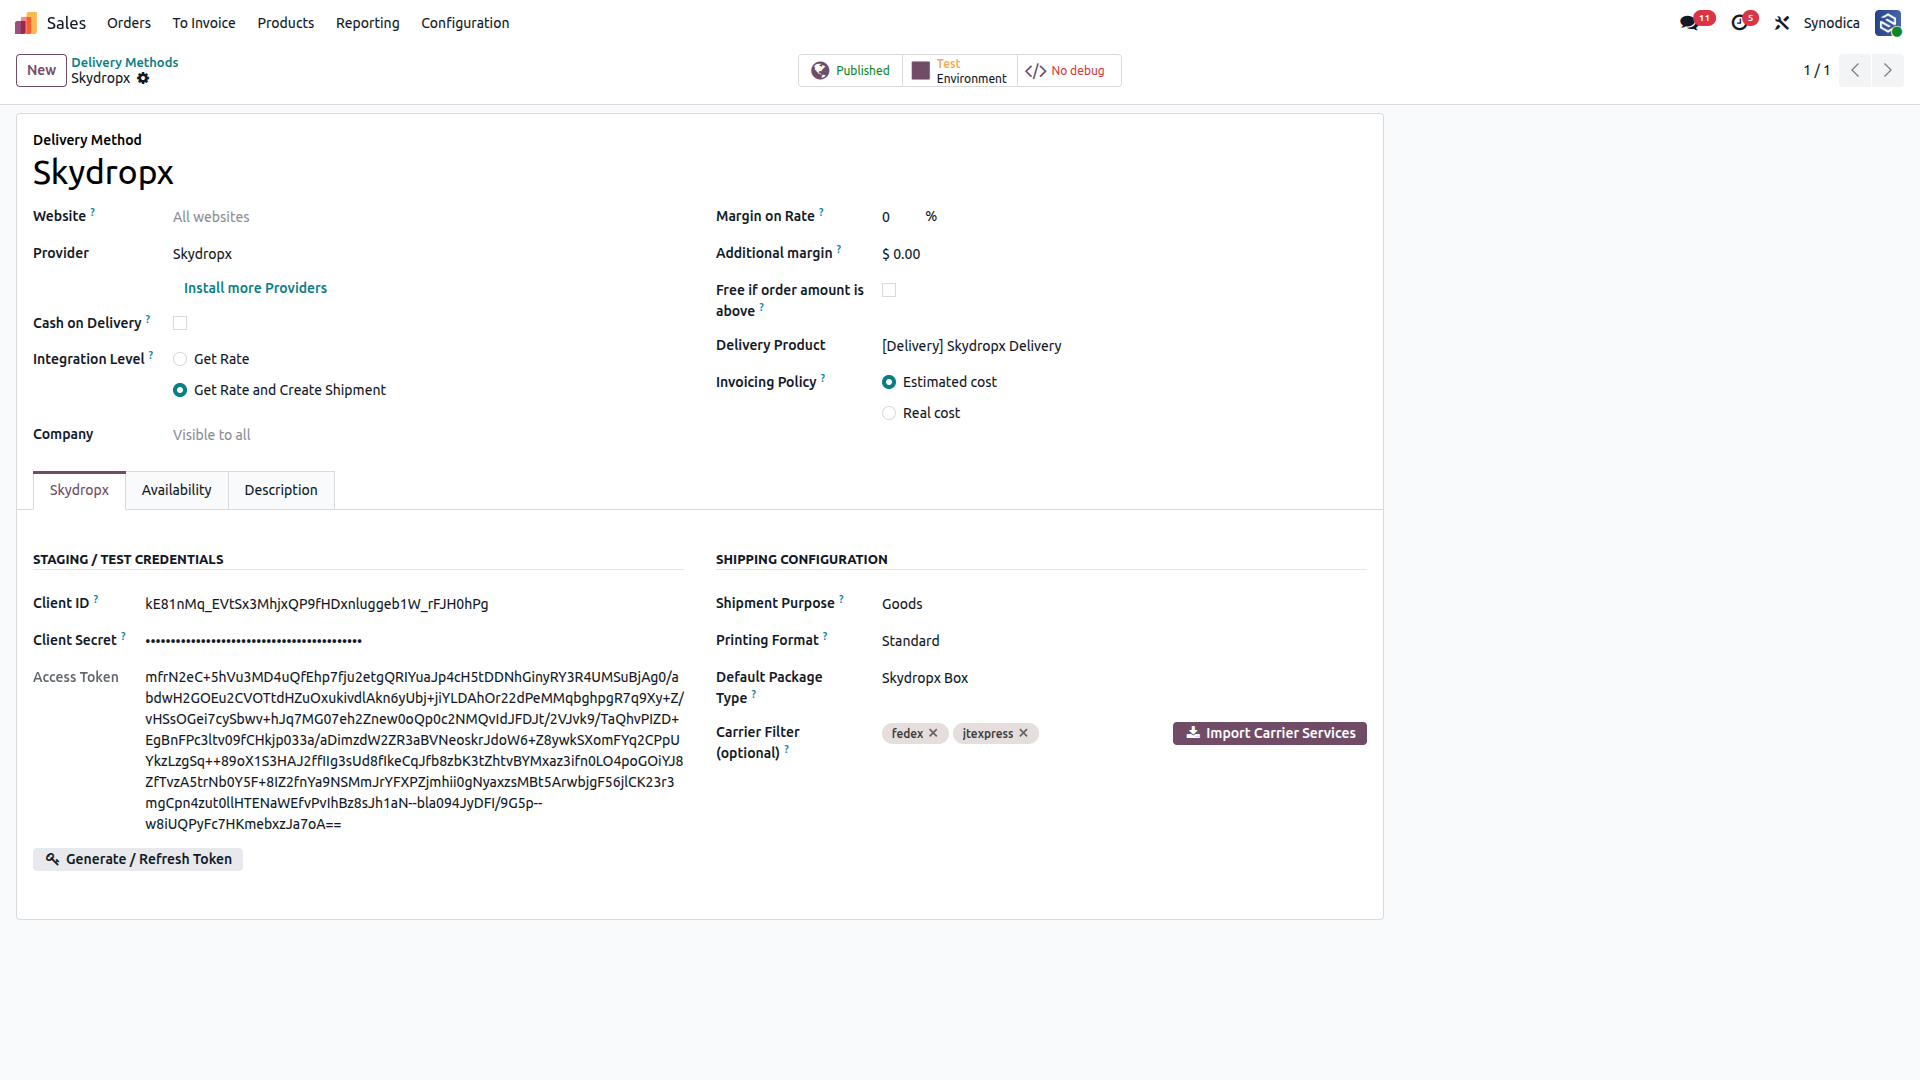Open the Sales app home icon

pos(26,23)
